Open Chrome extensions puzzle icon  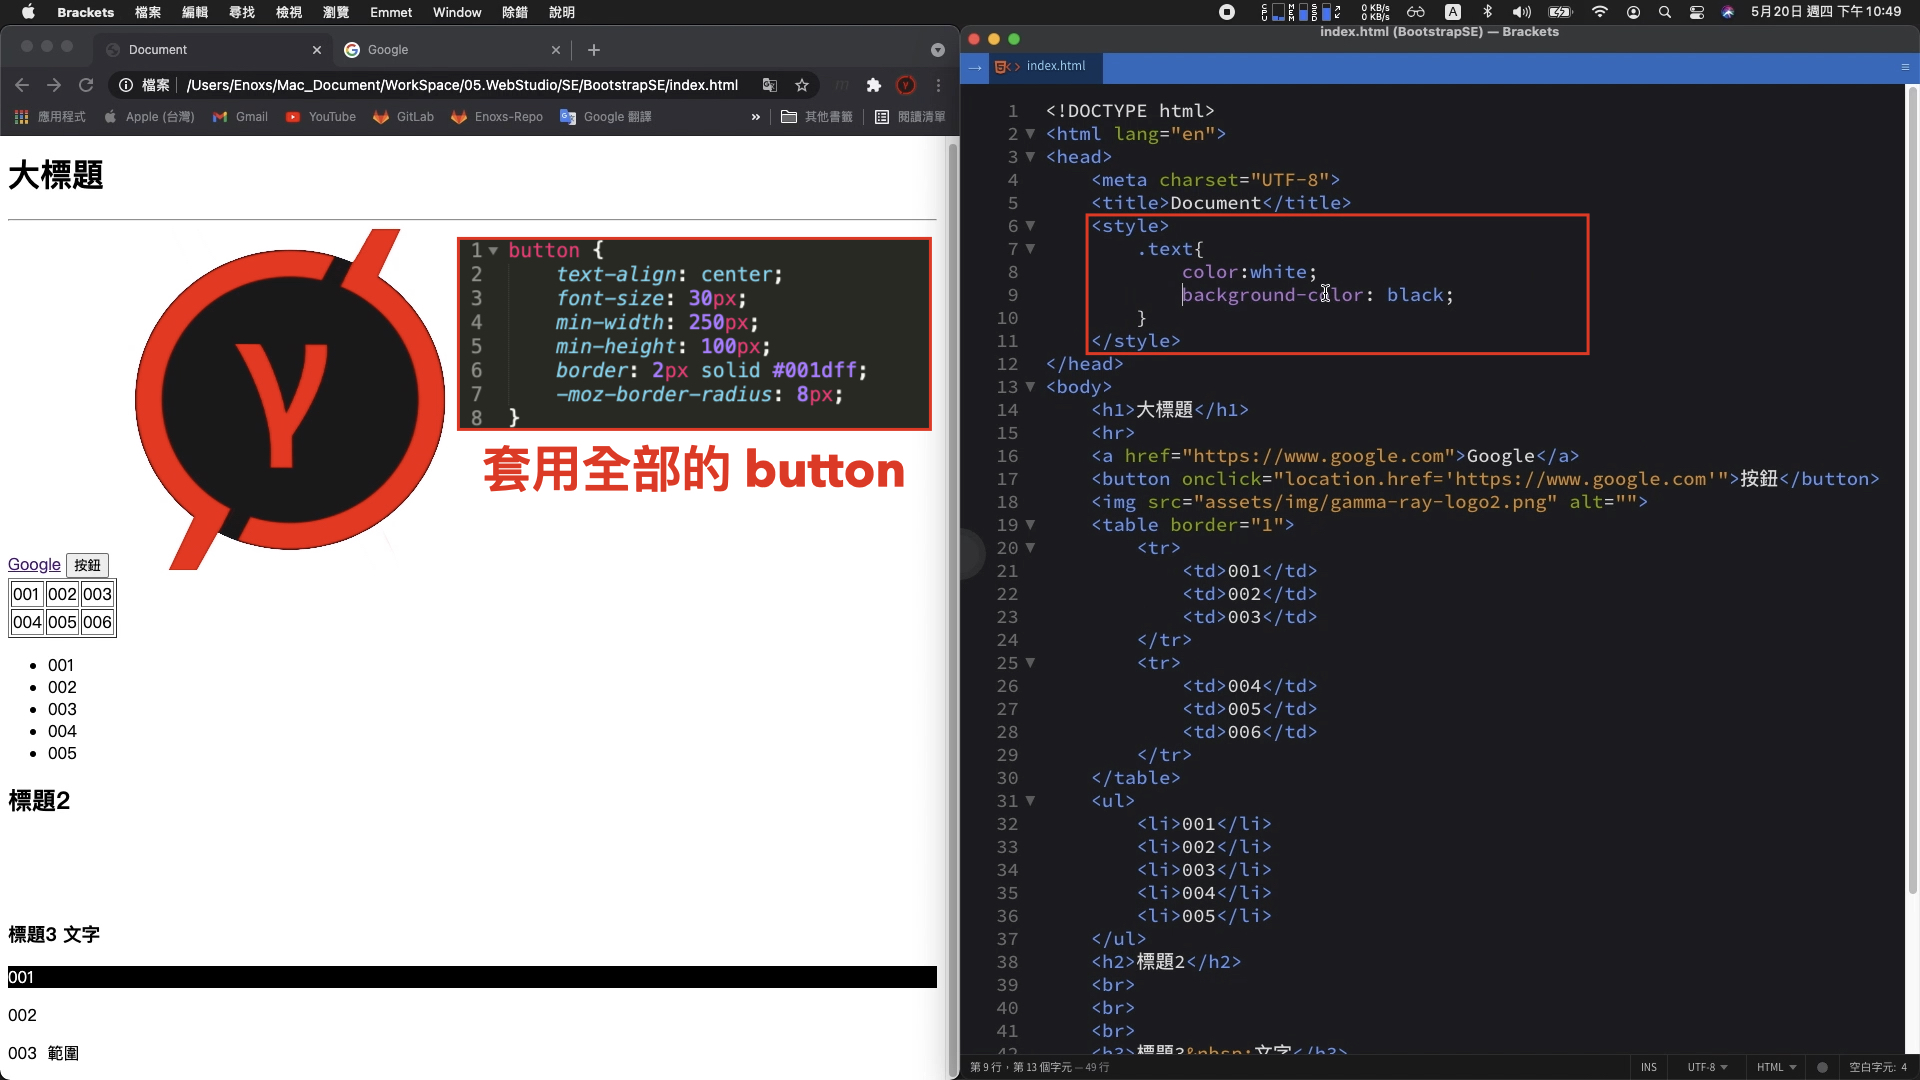click(873, 85)
